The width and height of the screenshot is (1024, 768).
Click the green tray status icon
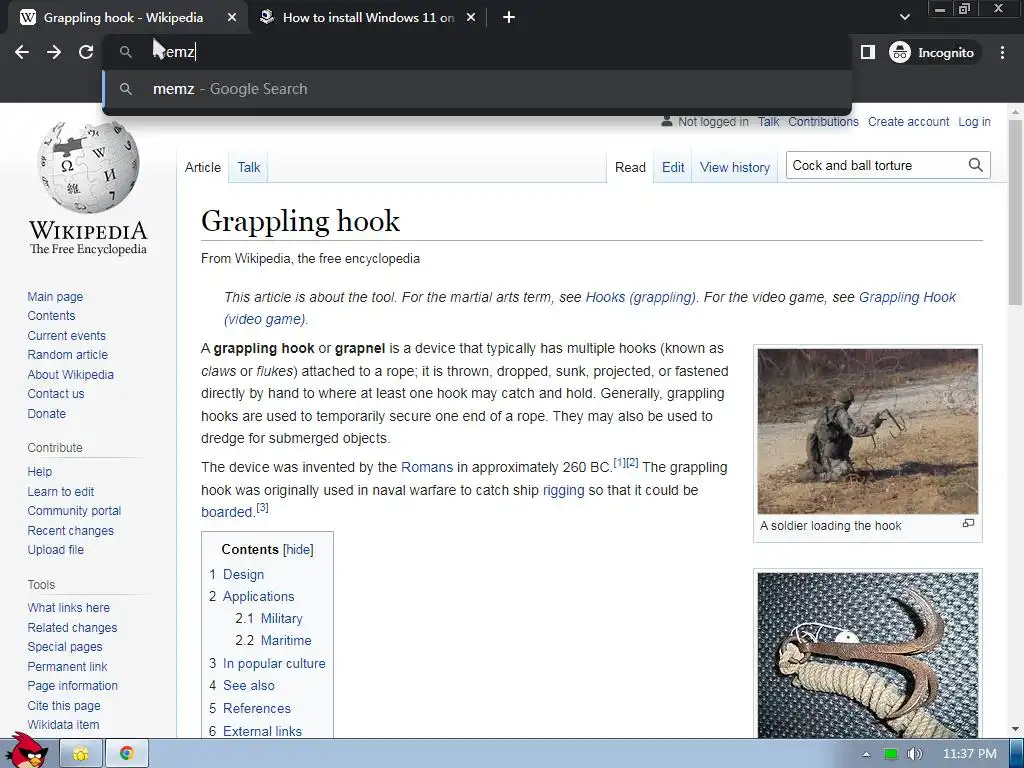[890, 754]
